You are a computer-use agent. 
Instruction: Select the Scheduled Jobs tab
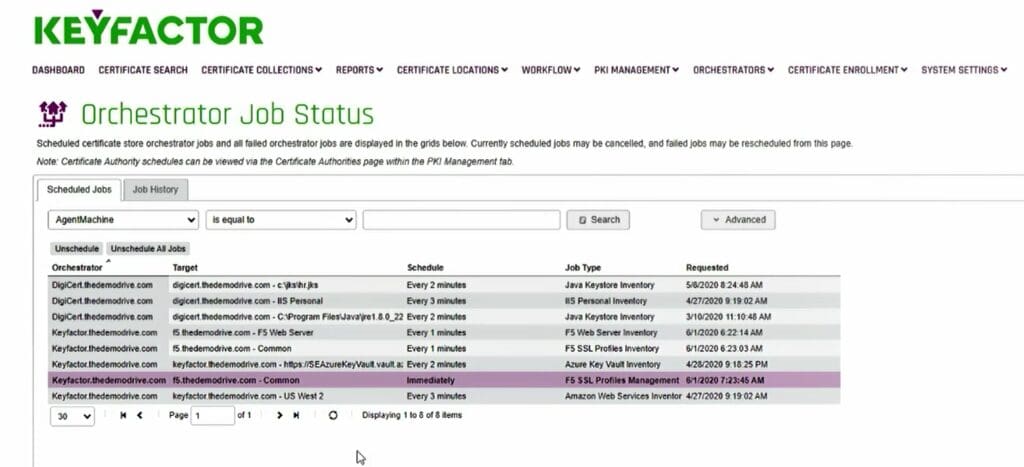click(79, 189)
